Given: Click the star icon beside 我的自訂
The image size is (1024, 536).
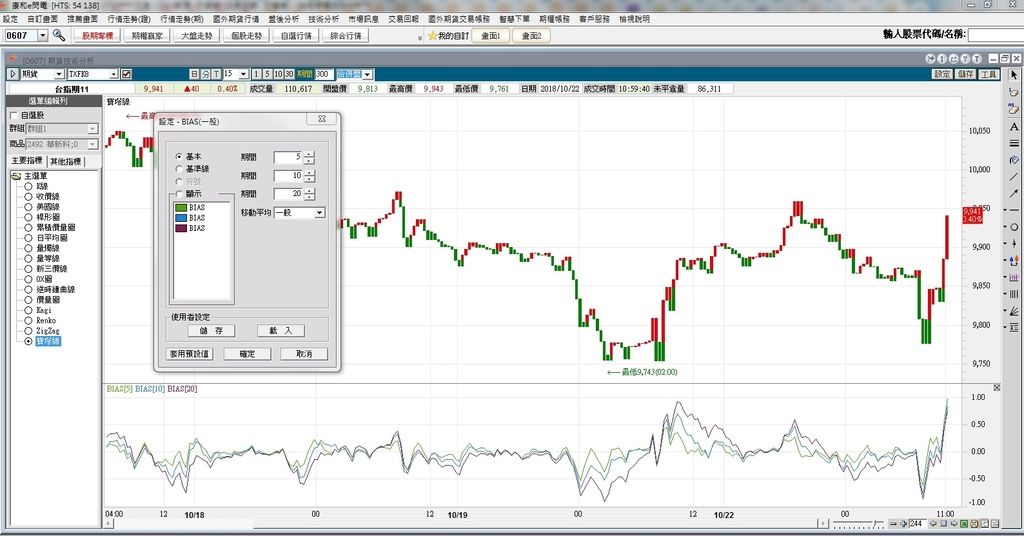Looking at the screenshot, I should [432, 36].
